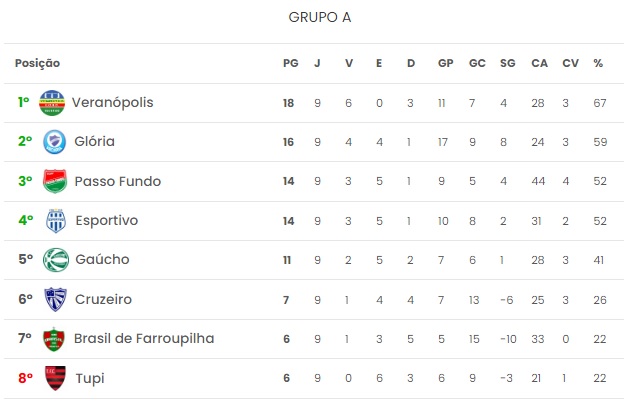627x406 pixels.
Task: Click the Passo Fundo team crest
Action: 55,181
